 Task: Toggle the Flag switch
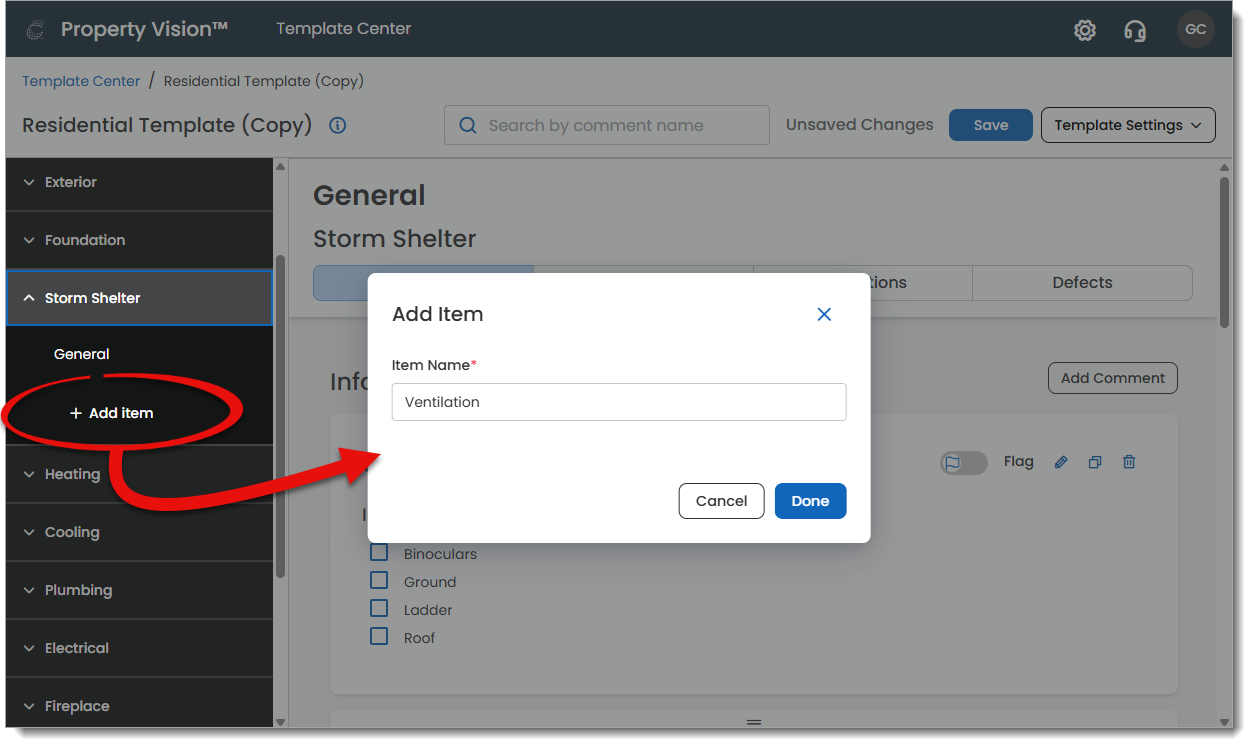coord(963,462)
